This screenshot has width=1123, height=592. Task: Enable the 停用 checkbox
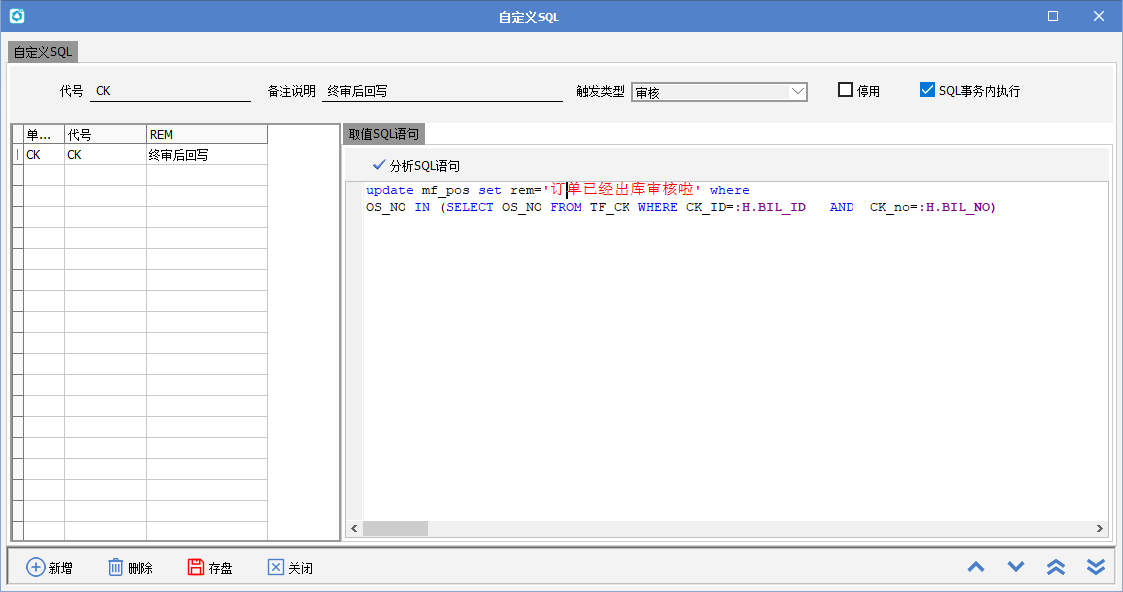pyautogui.click(x=846, y=90)
